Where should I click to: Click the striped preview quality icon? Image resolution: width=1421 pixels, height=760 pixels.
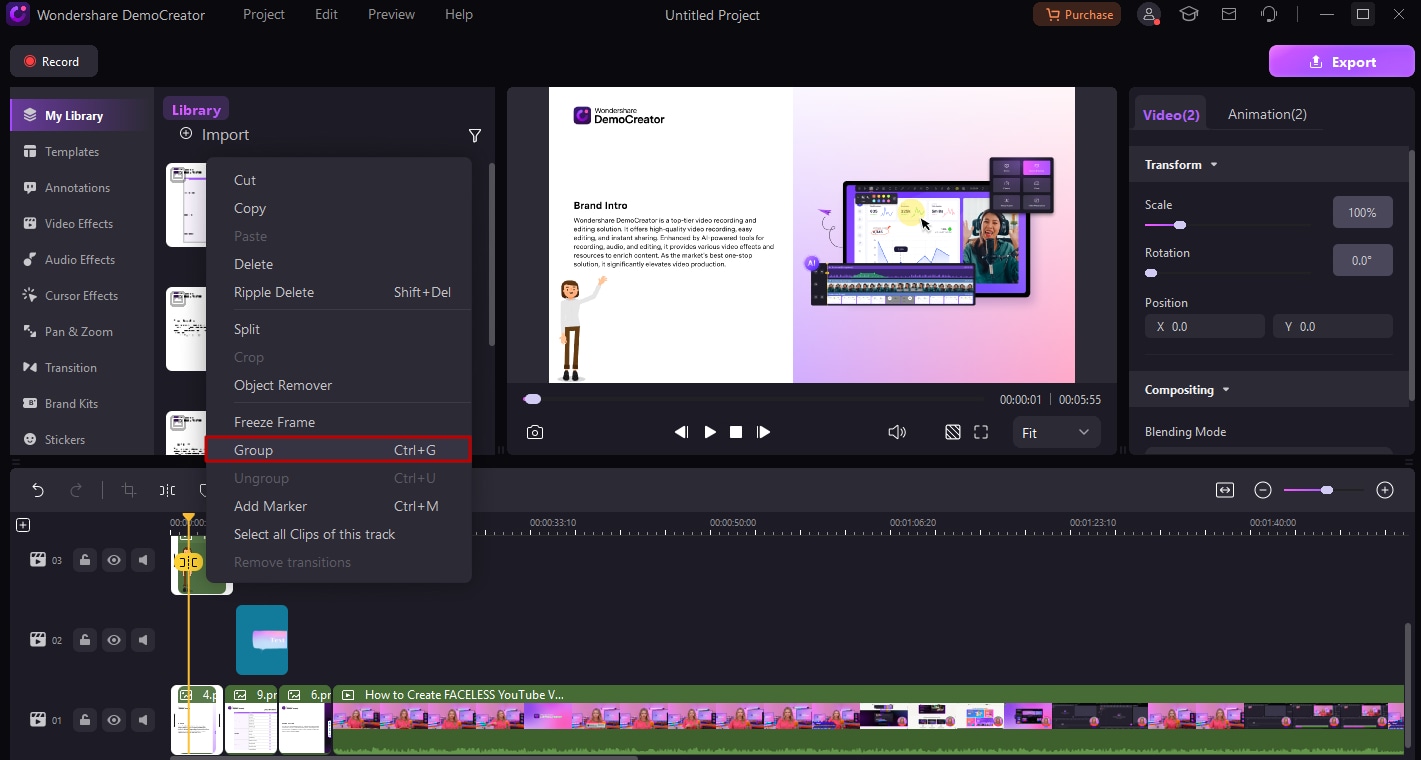[x=953, y=432]
